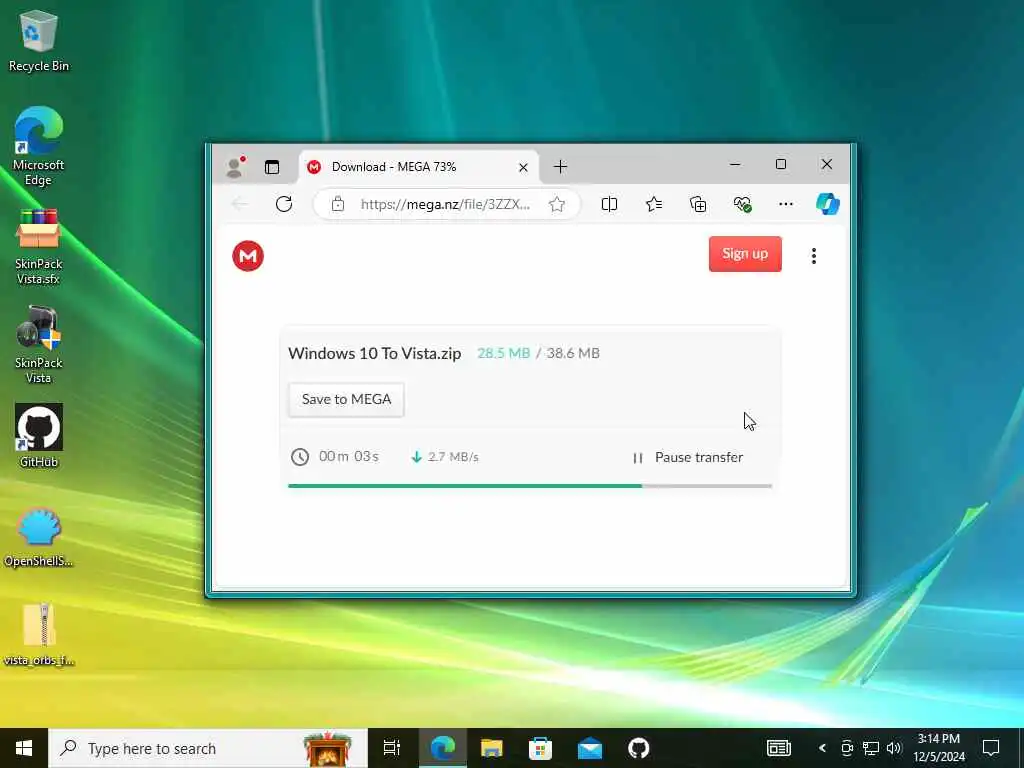Click the download progress bar

coord(530,486)
